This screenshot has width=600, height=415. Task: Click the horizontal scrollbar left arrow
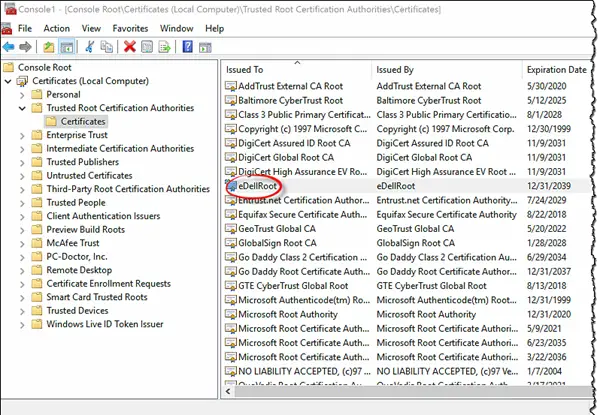[228, 392]
